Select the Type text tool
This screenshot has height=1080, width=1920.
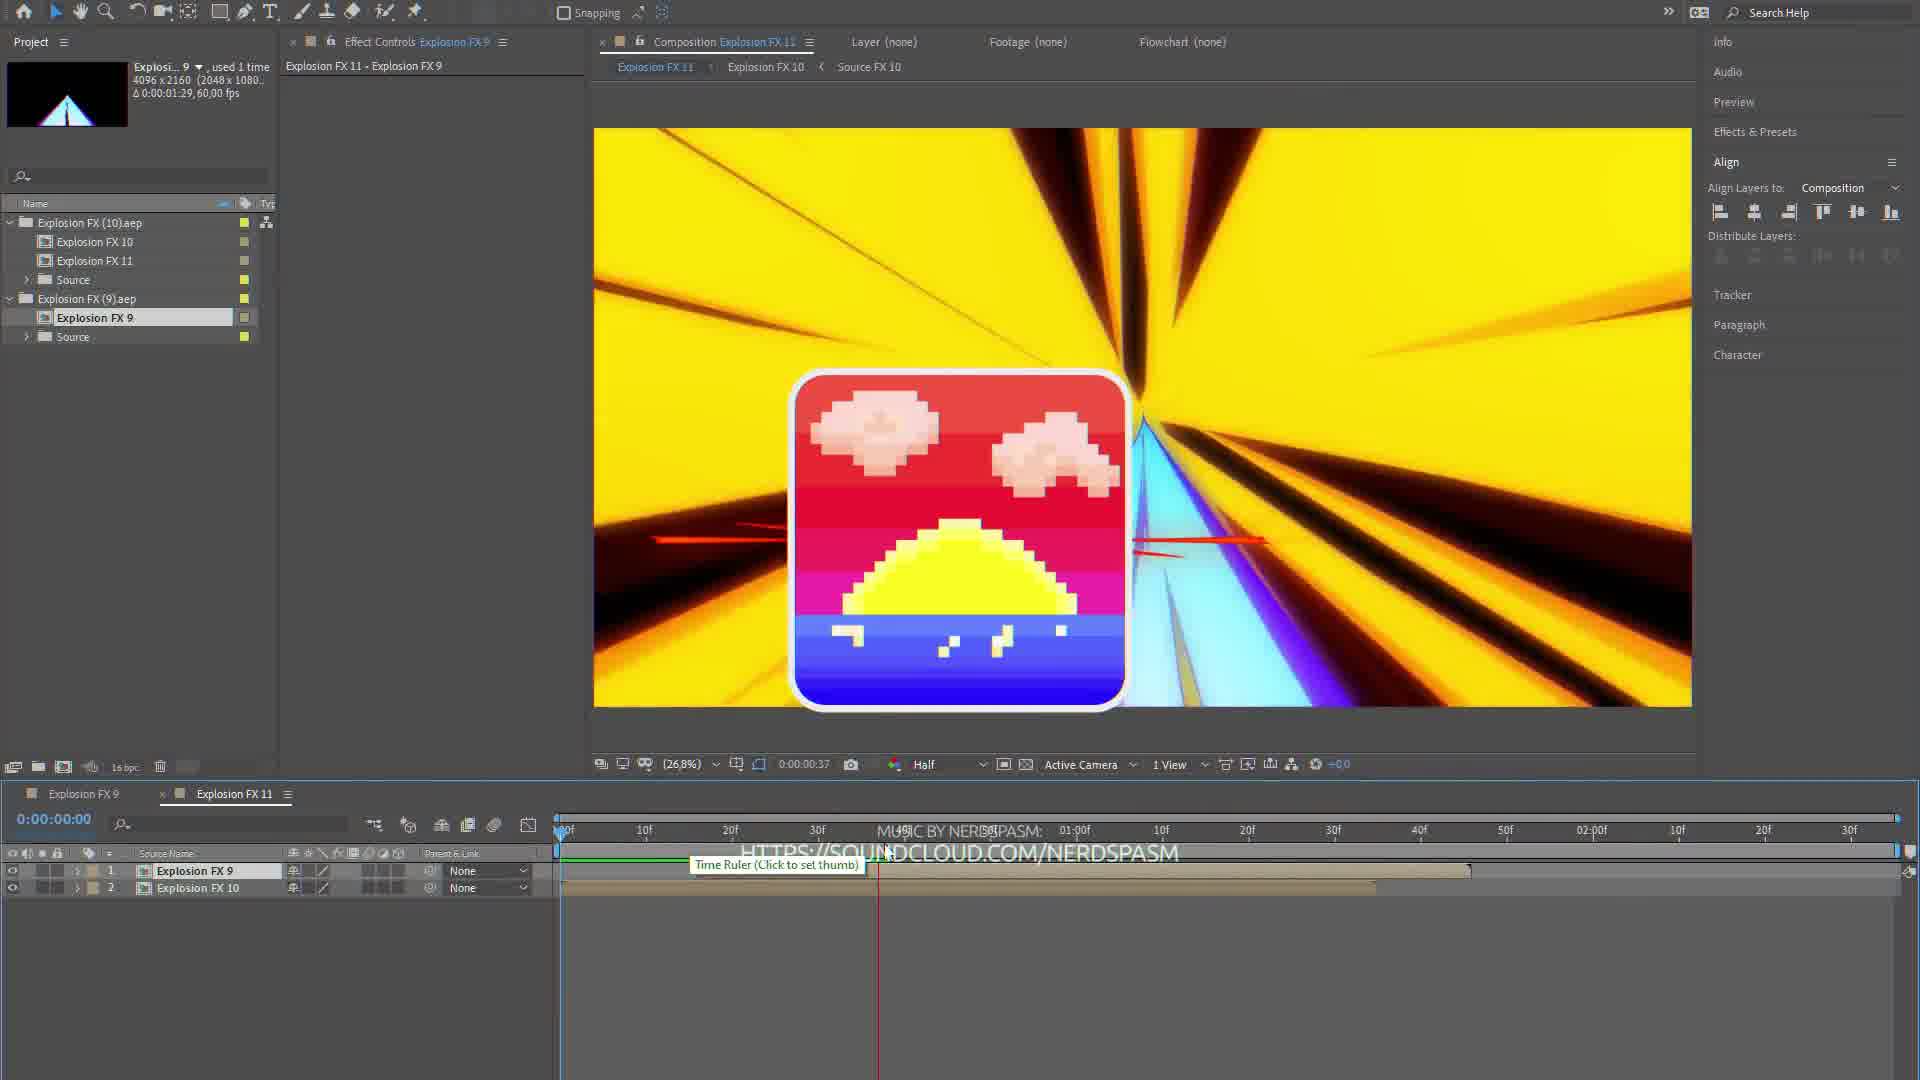(270, 12)
